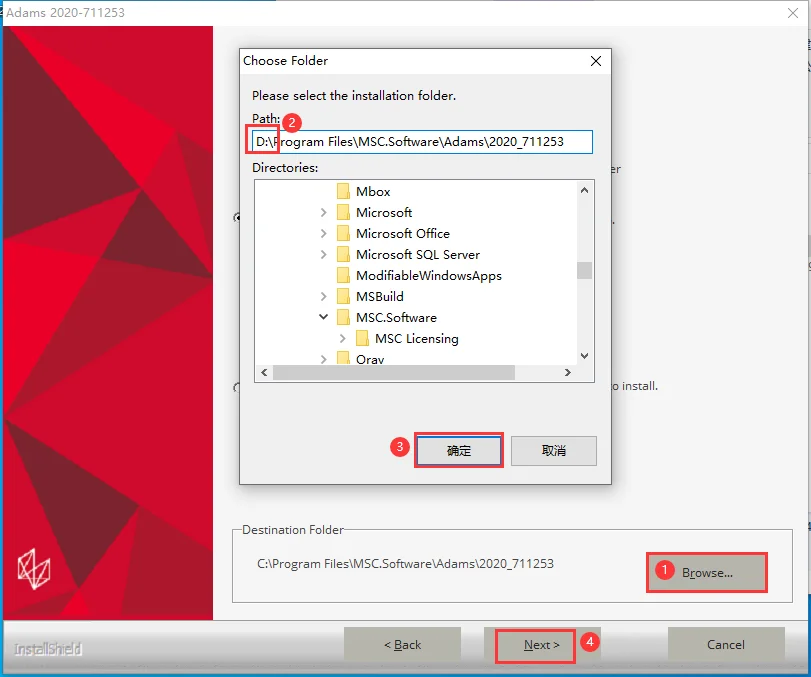
Task: Click the vertical scrollbar thumb in Directories
Action: pos(584,270)
